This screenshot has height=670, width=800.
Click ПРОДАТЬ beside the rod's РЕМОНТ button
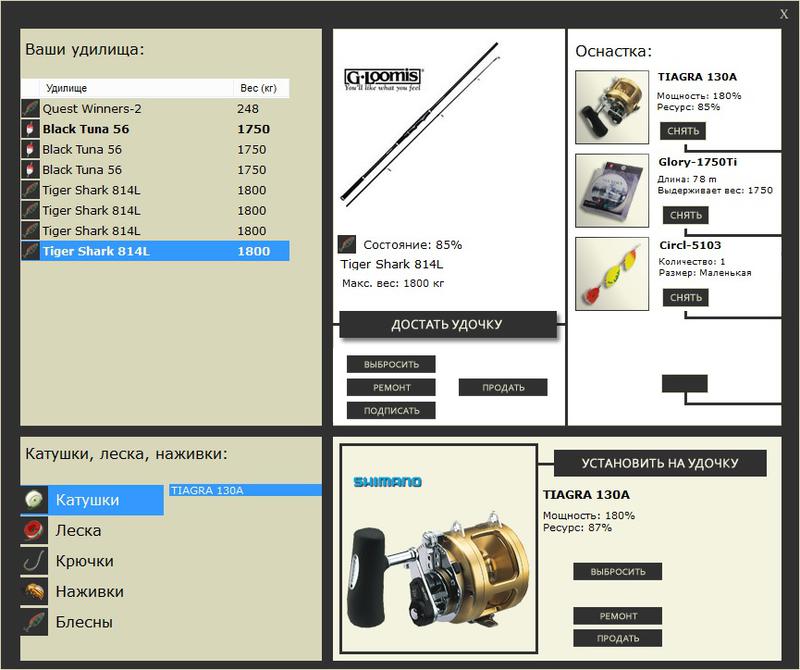[x=503, y=387]
